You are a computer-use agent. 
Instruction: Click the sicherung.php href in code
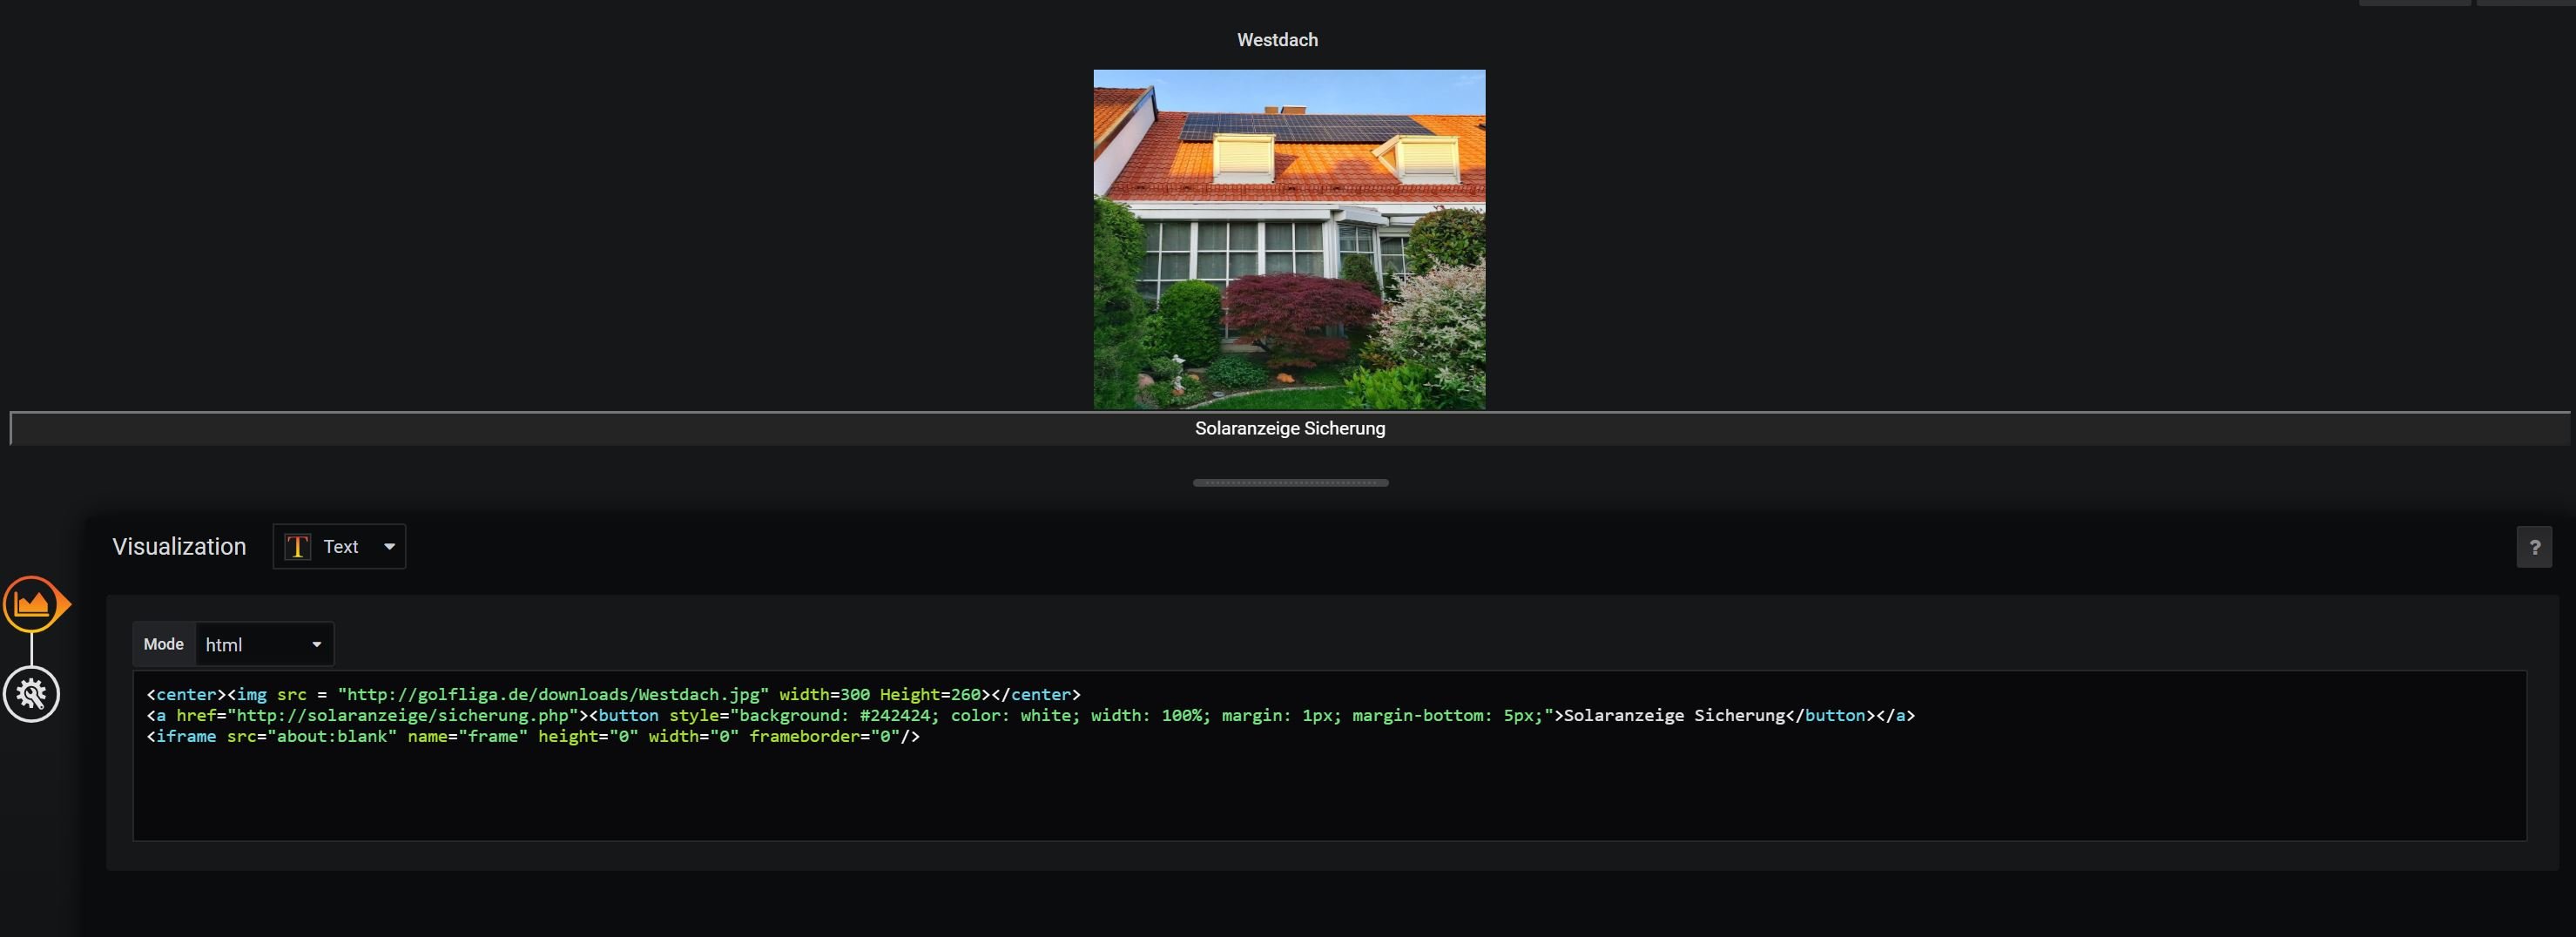(403, 715)
